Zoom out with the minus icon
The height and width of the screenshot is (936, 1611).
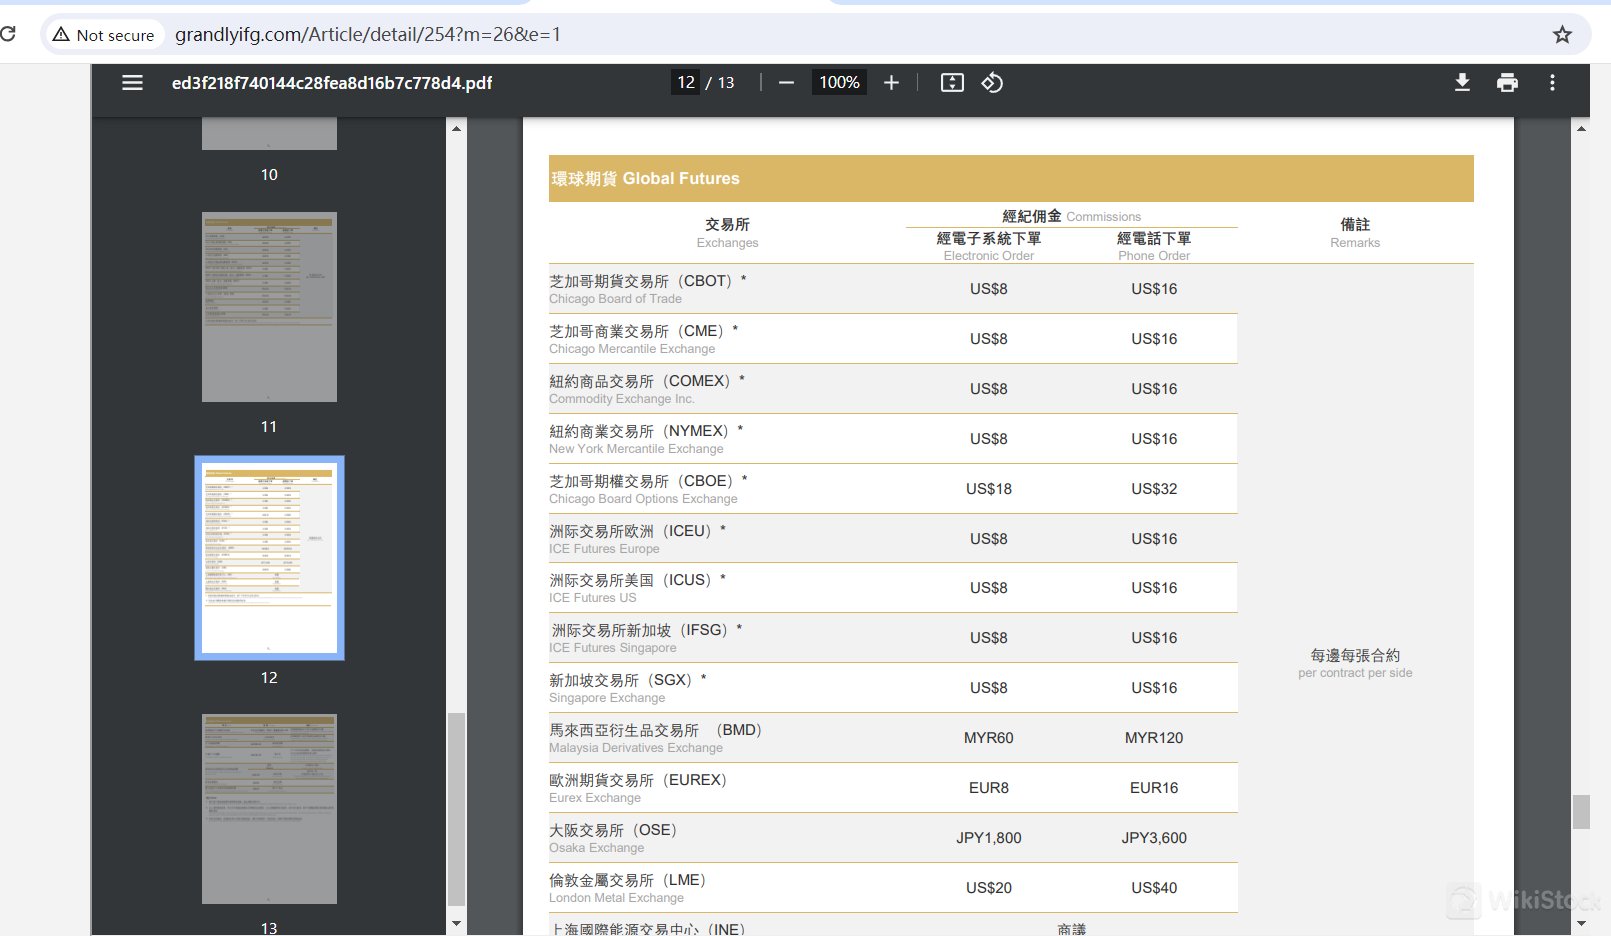[x=786, y=83]
